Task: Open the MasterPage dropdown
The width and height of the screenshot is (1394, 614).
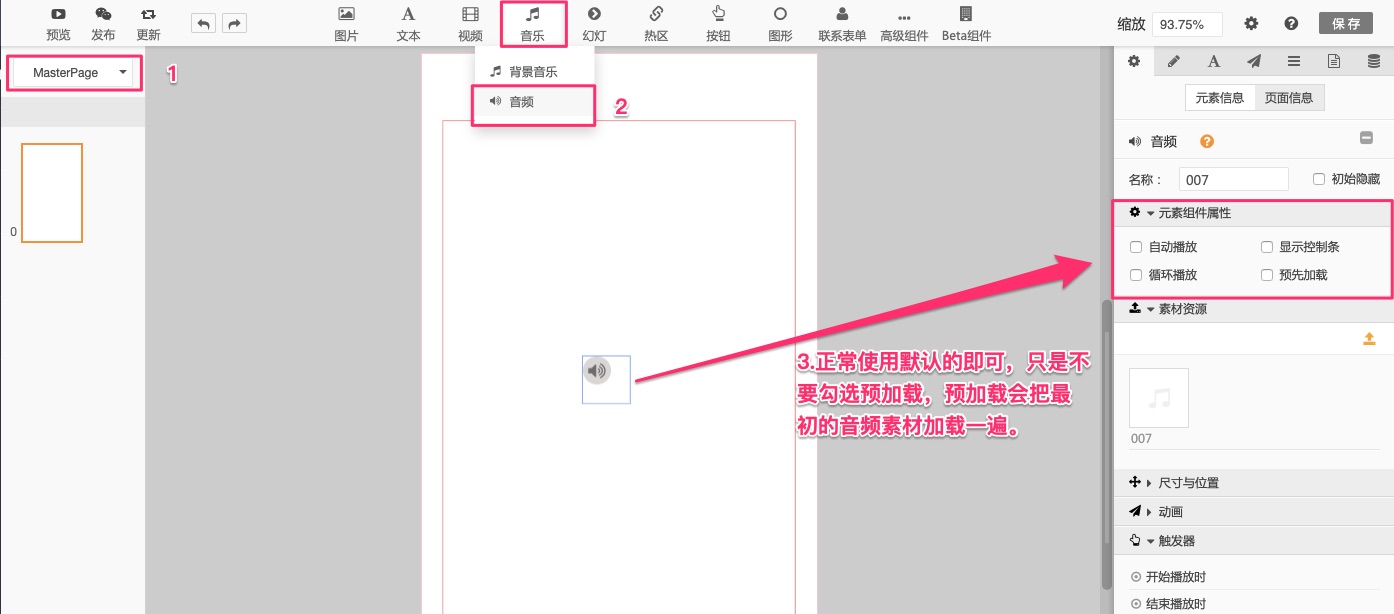Action: pyautogui.click(x=75, y=73)
